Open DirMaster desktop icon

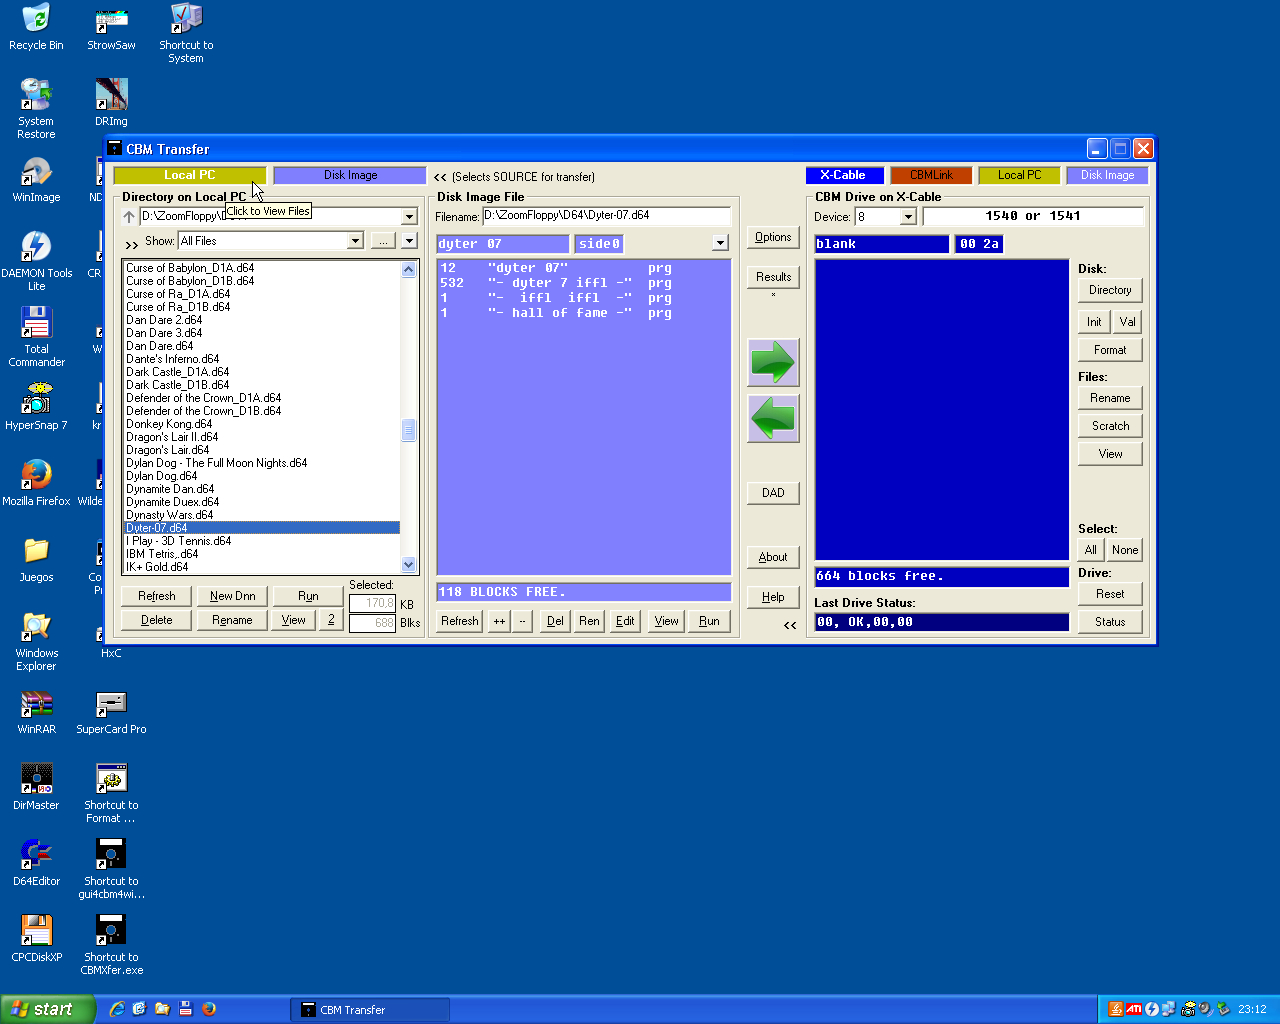[x=36, y=787]
